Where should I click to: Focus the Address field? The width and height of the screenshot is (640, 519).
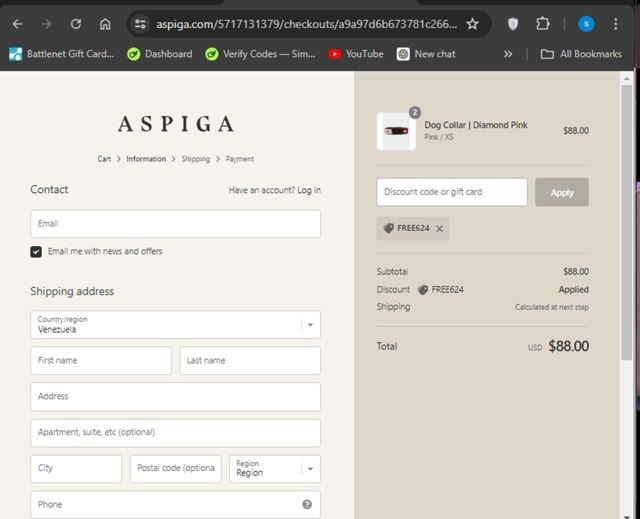176,397
